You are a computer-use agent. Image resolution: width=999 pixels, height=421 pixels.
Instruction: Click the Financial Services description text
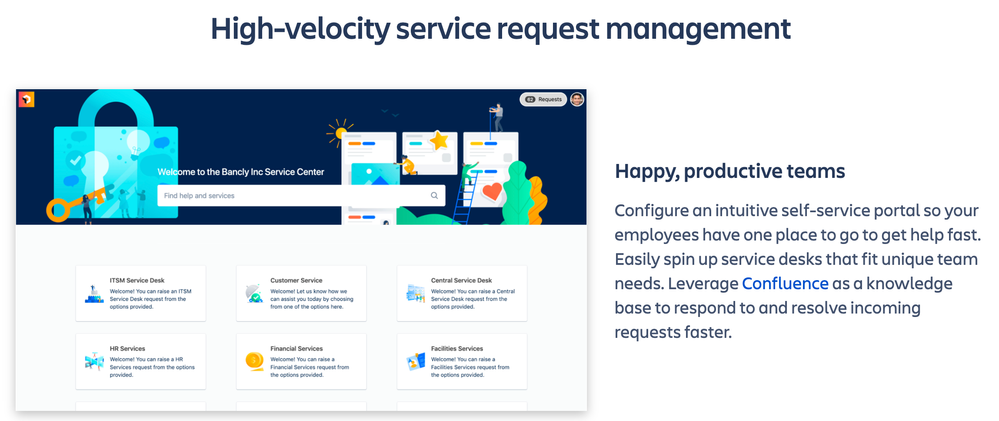[x=310, y=367]
